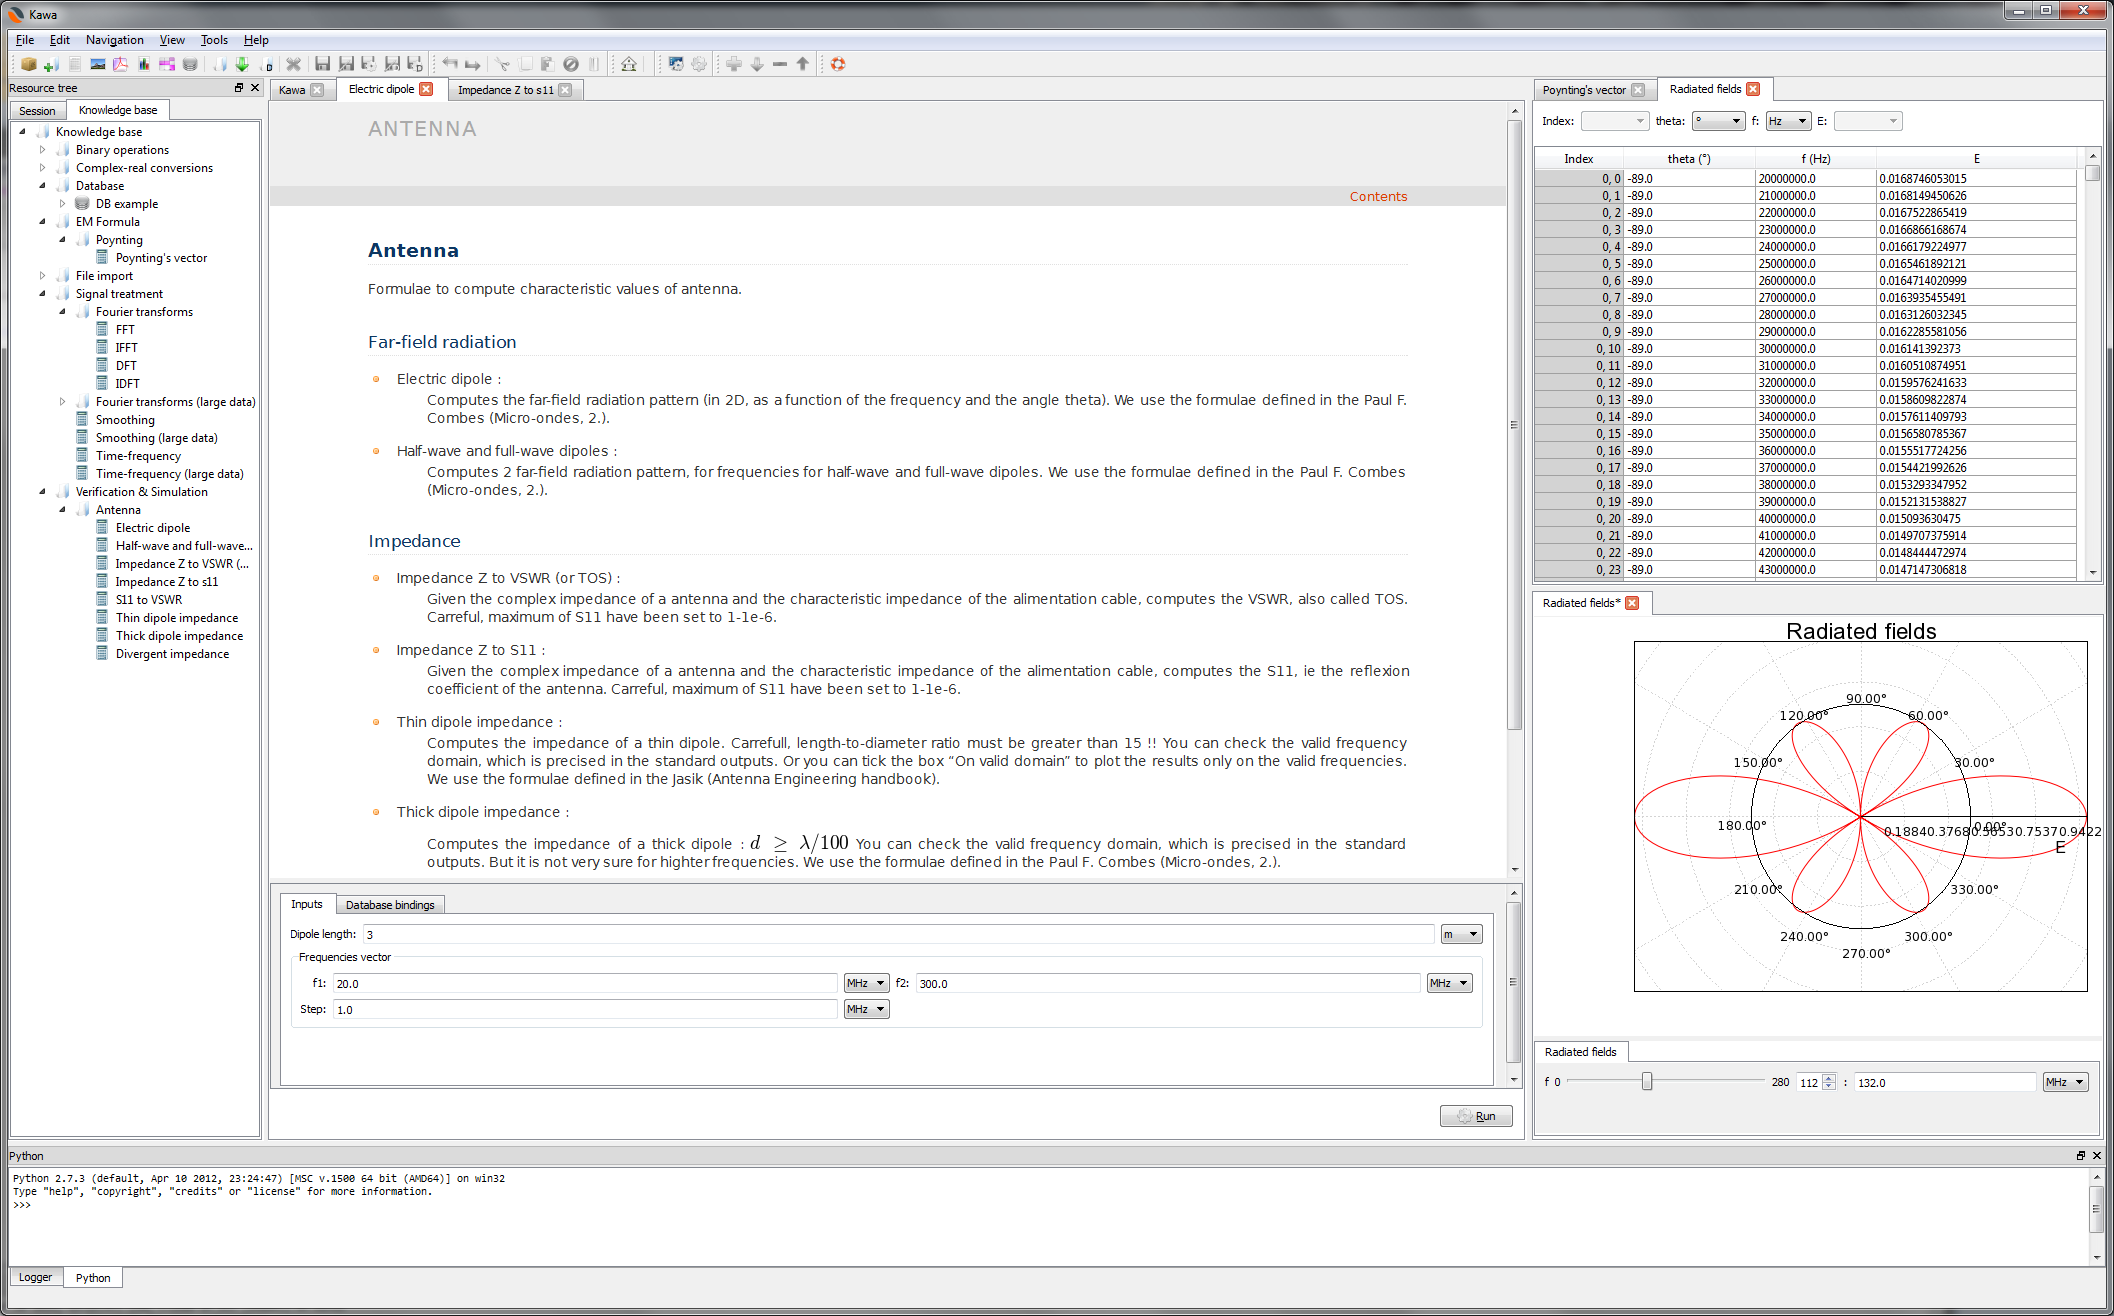Close the Poynting's vector tab

tap(1638, 90)
